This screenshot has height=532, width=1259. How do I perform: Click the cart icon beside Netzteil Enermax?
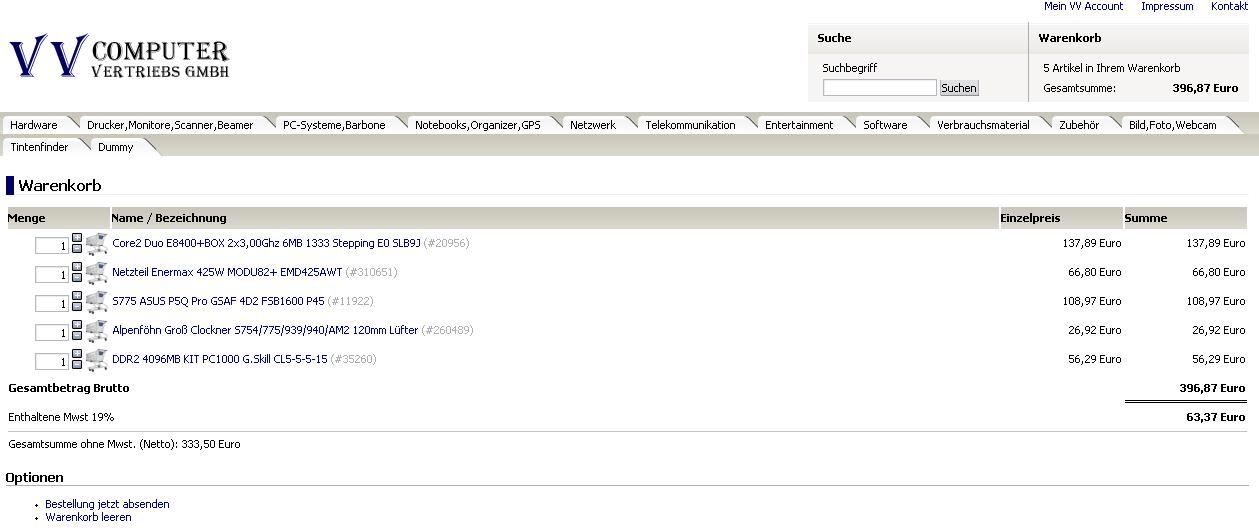(x=97, y=273)
